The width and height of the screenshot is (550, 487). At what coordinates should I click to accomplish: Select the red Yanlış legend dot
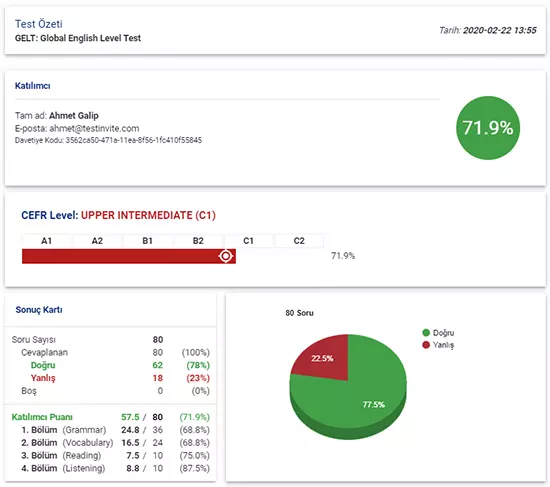(x=426, y=345)
